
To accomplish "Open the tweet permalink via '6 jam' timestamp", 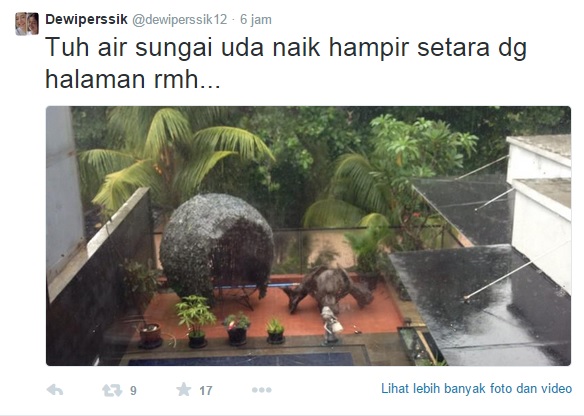I will (x=256, y=19).
